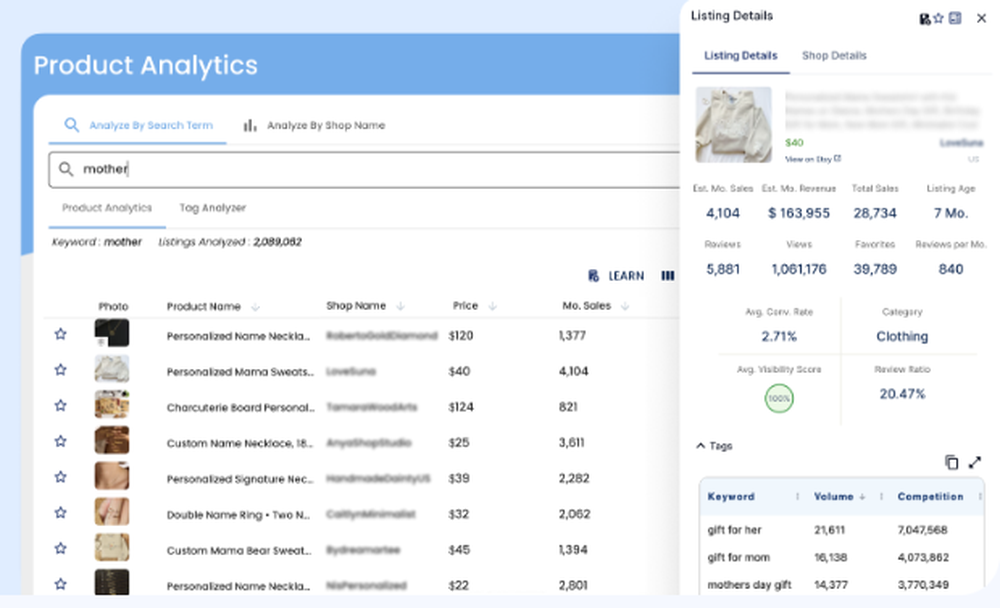Select the Listing Details tab

[740, 56]
